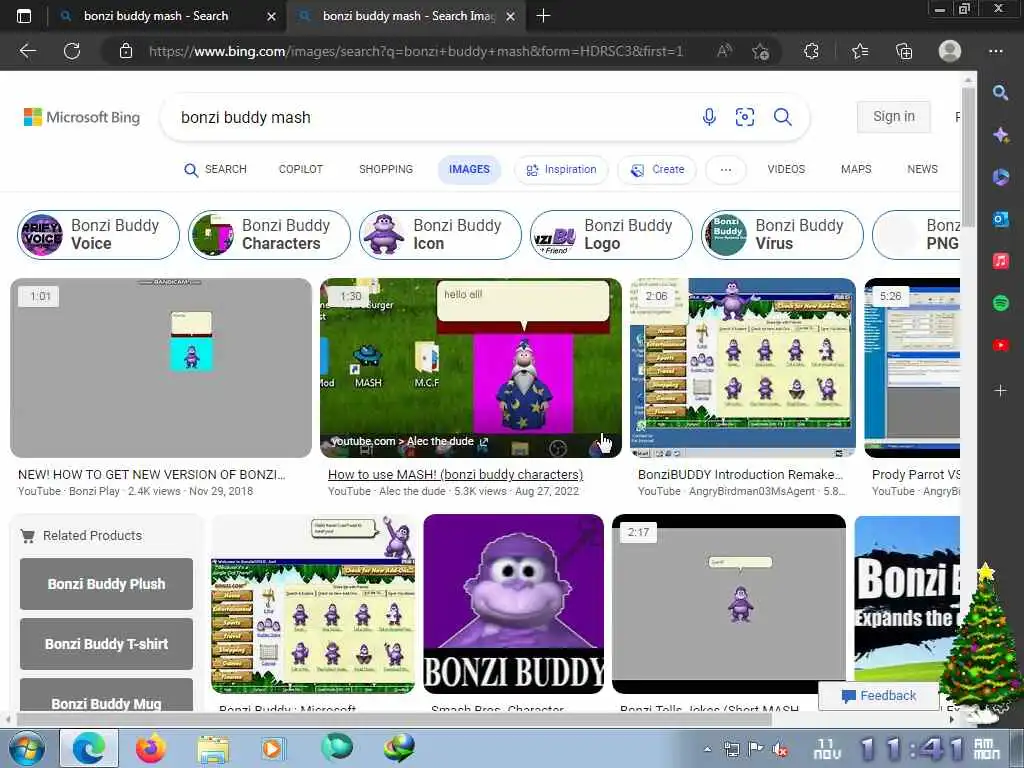
Task: Click Bonzi Buddy Plush related product
Action: 106,584
